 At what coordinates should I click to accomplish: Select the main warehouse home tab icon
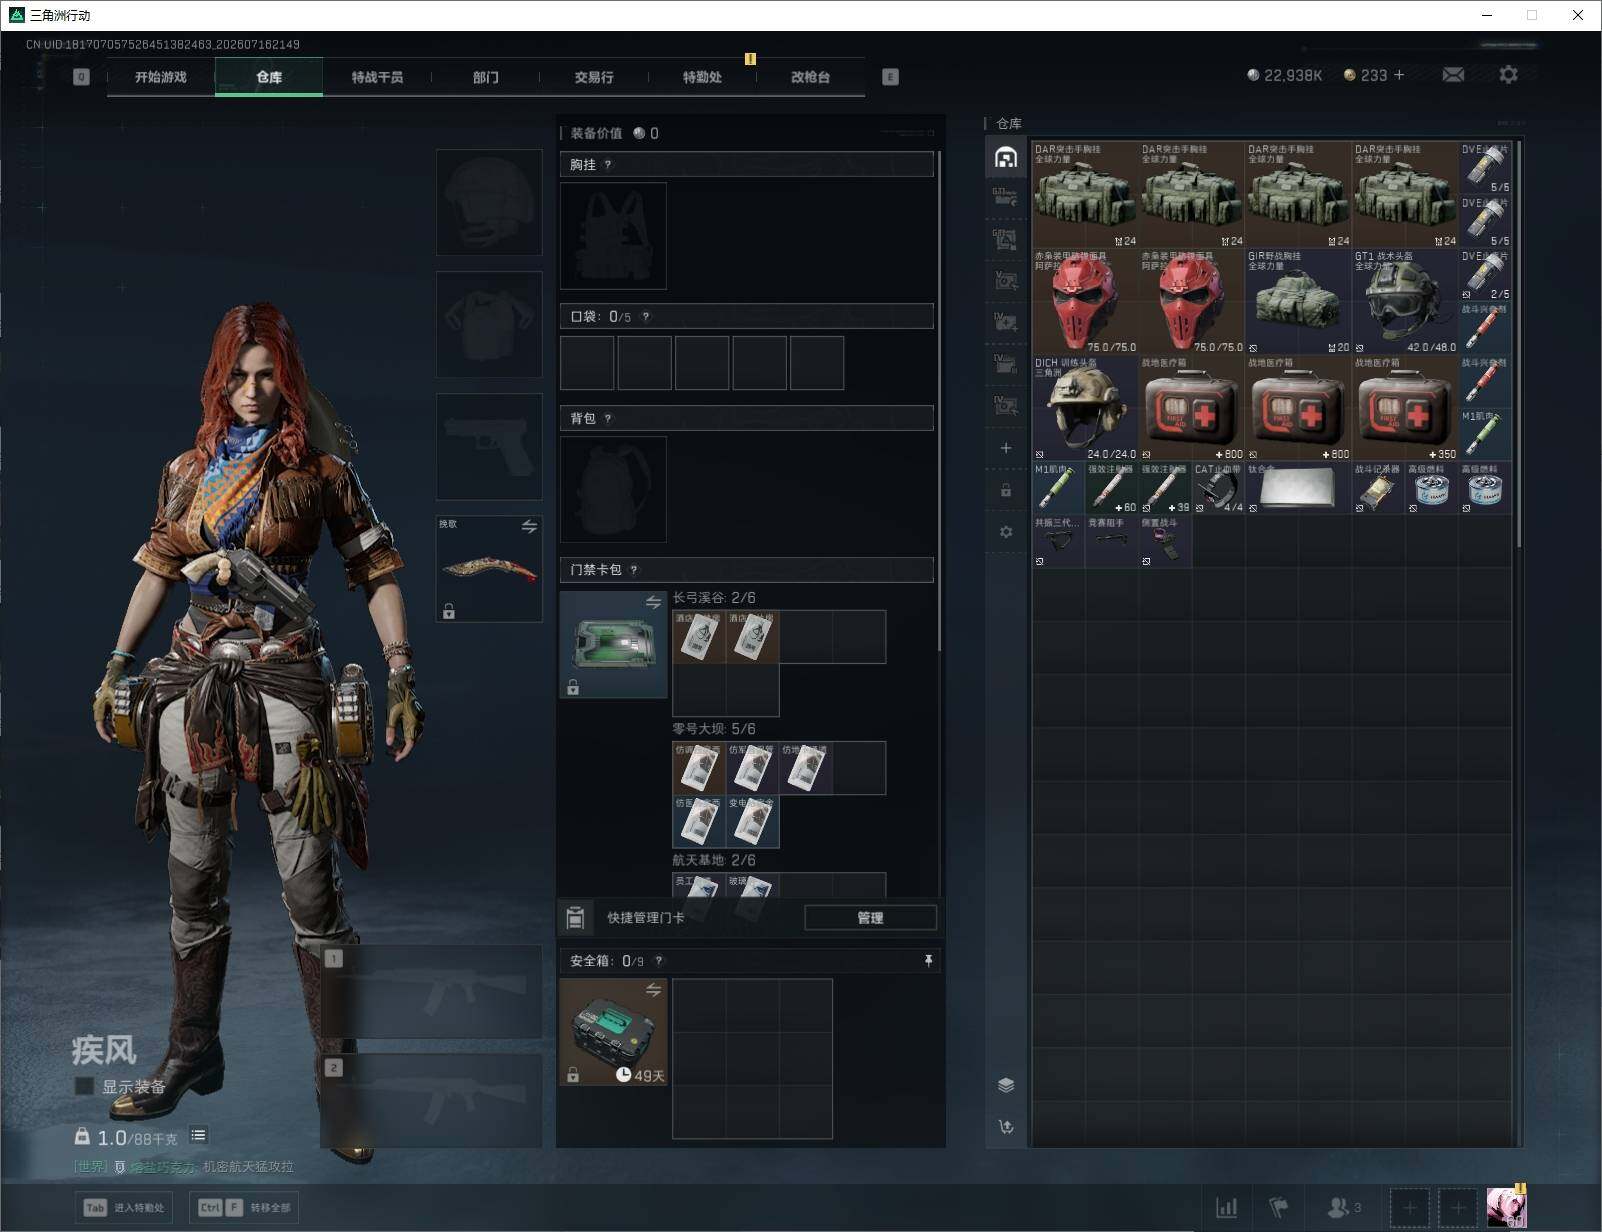pyautogui.click(x=1006, y=157)
